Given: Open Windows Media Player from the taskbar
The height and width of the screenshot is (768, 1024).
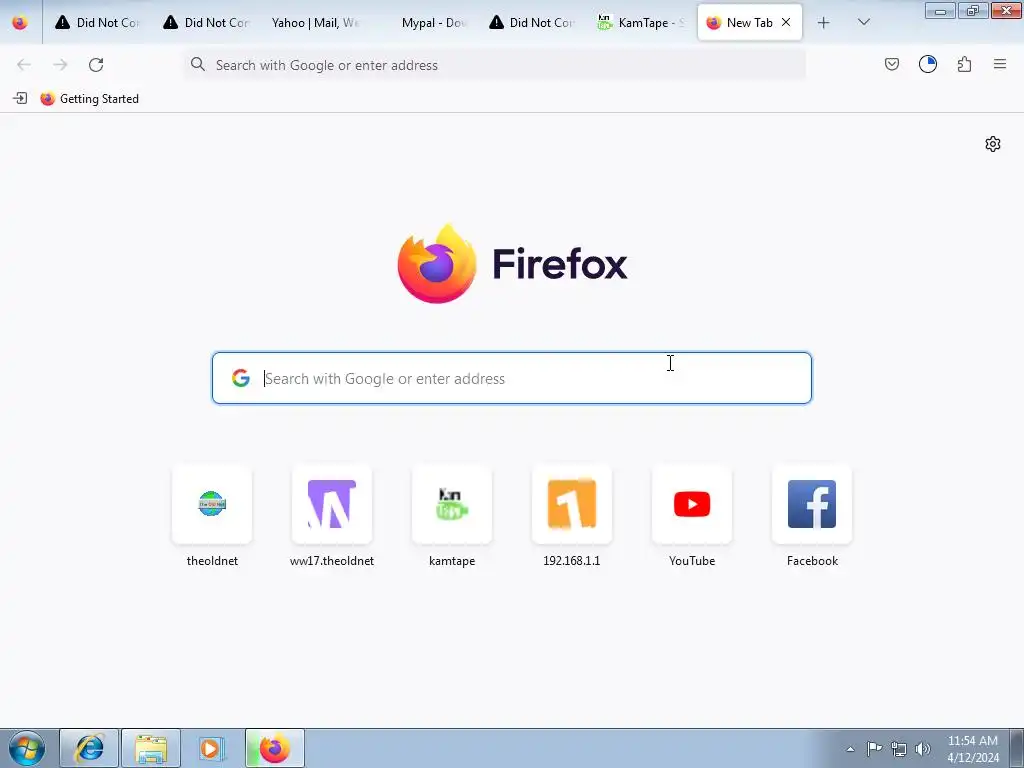Looking at the screenshot, I should click(x=212, y=748).
